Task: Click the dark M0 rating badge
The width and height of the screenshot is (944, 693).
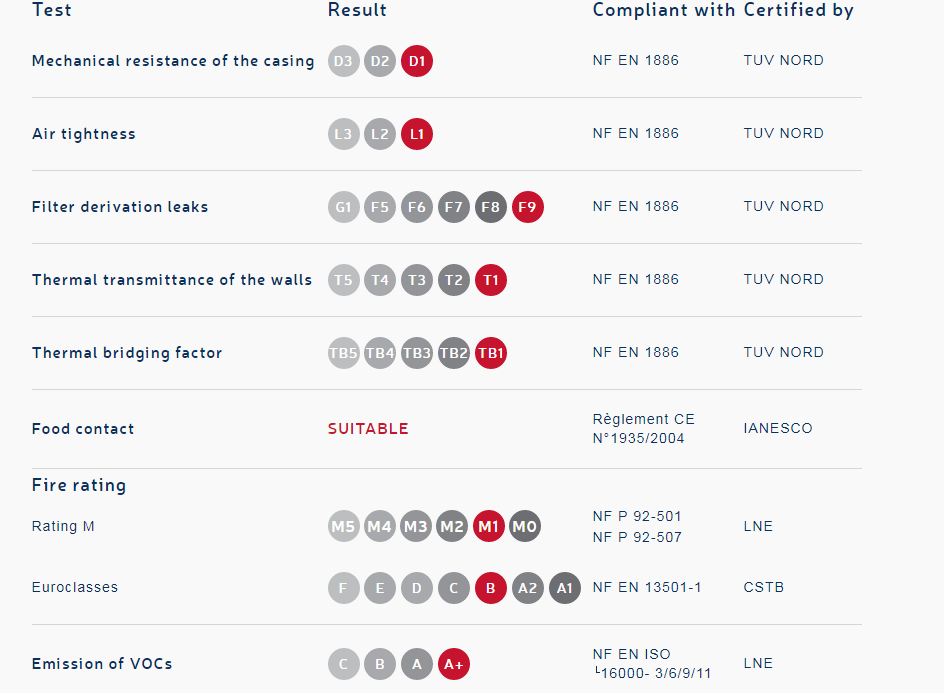Action: click(525, 526)
